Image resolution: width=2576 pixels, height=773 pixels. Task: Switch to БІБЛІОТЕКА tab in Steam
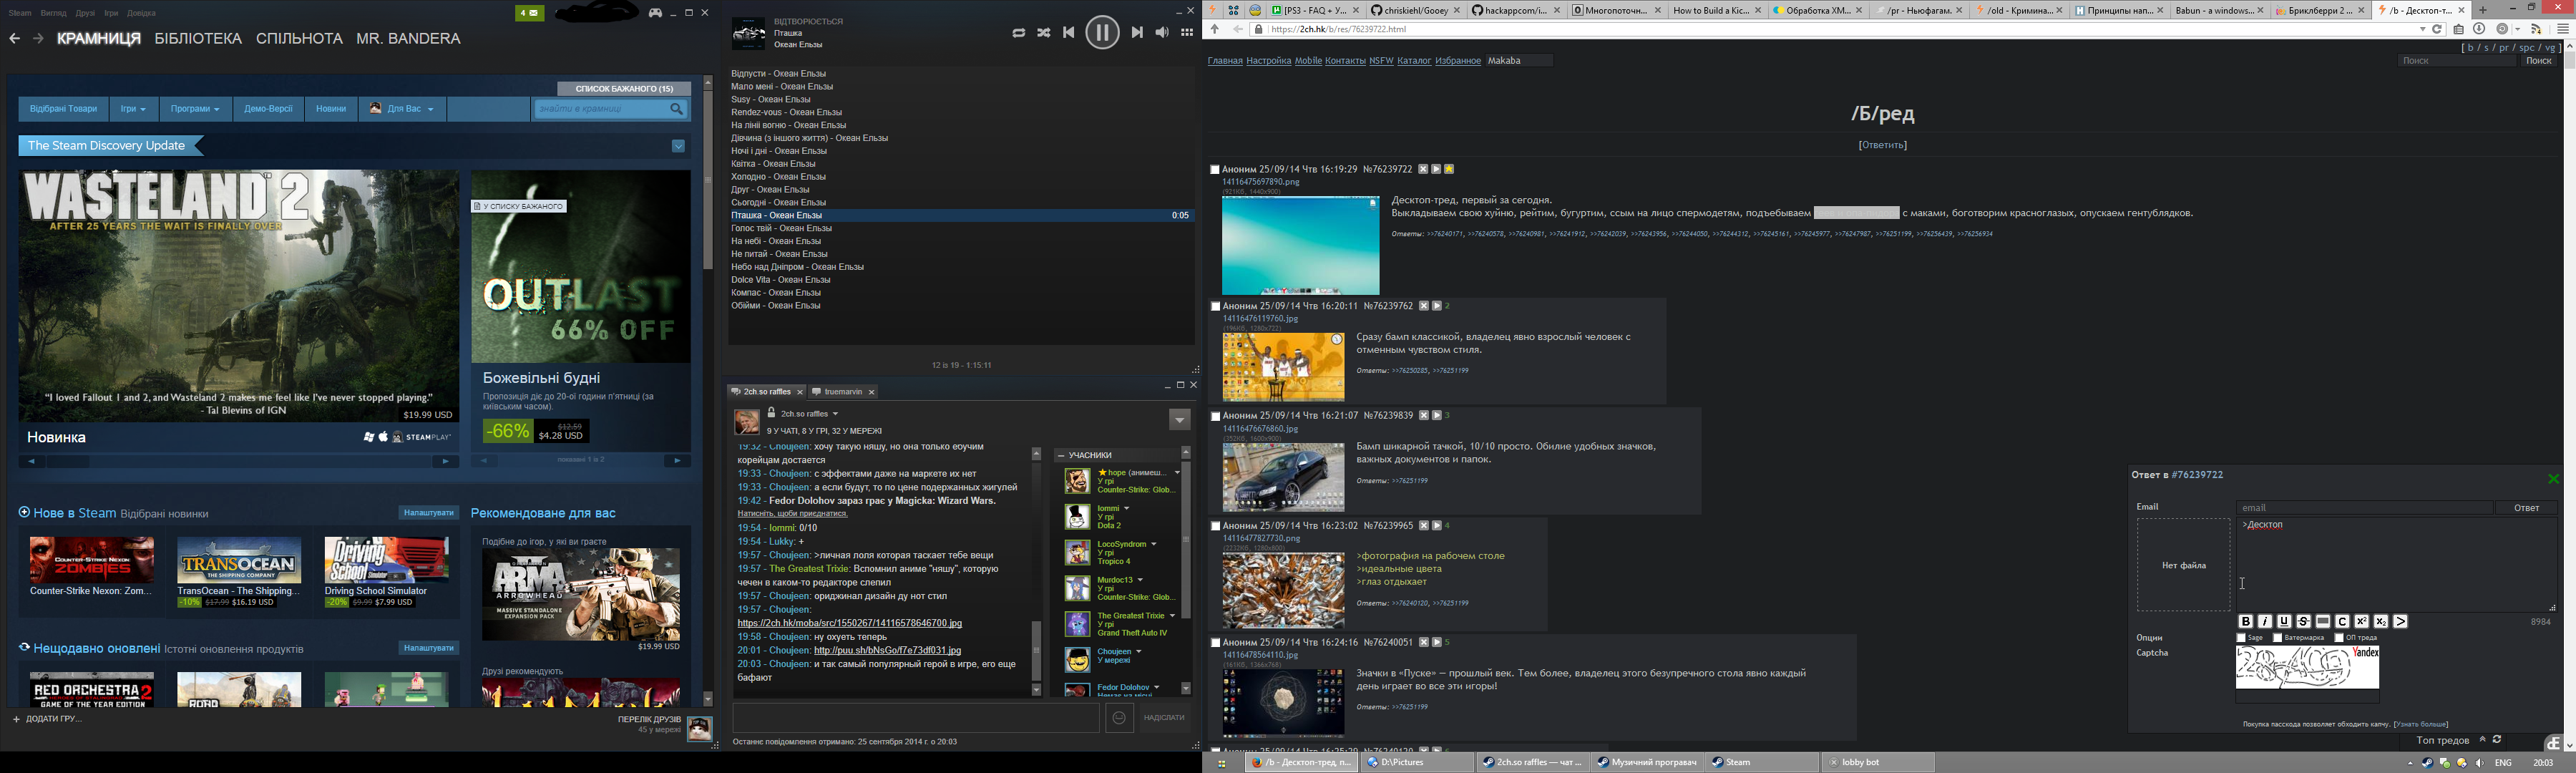(198, 39)
